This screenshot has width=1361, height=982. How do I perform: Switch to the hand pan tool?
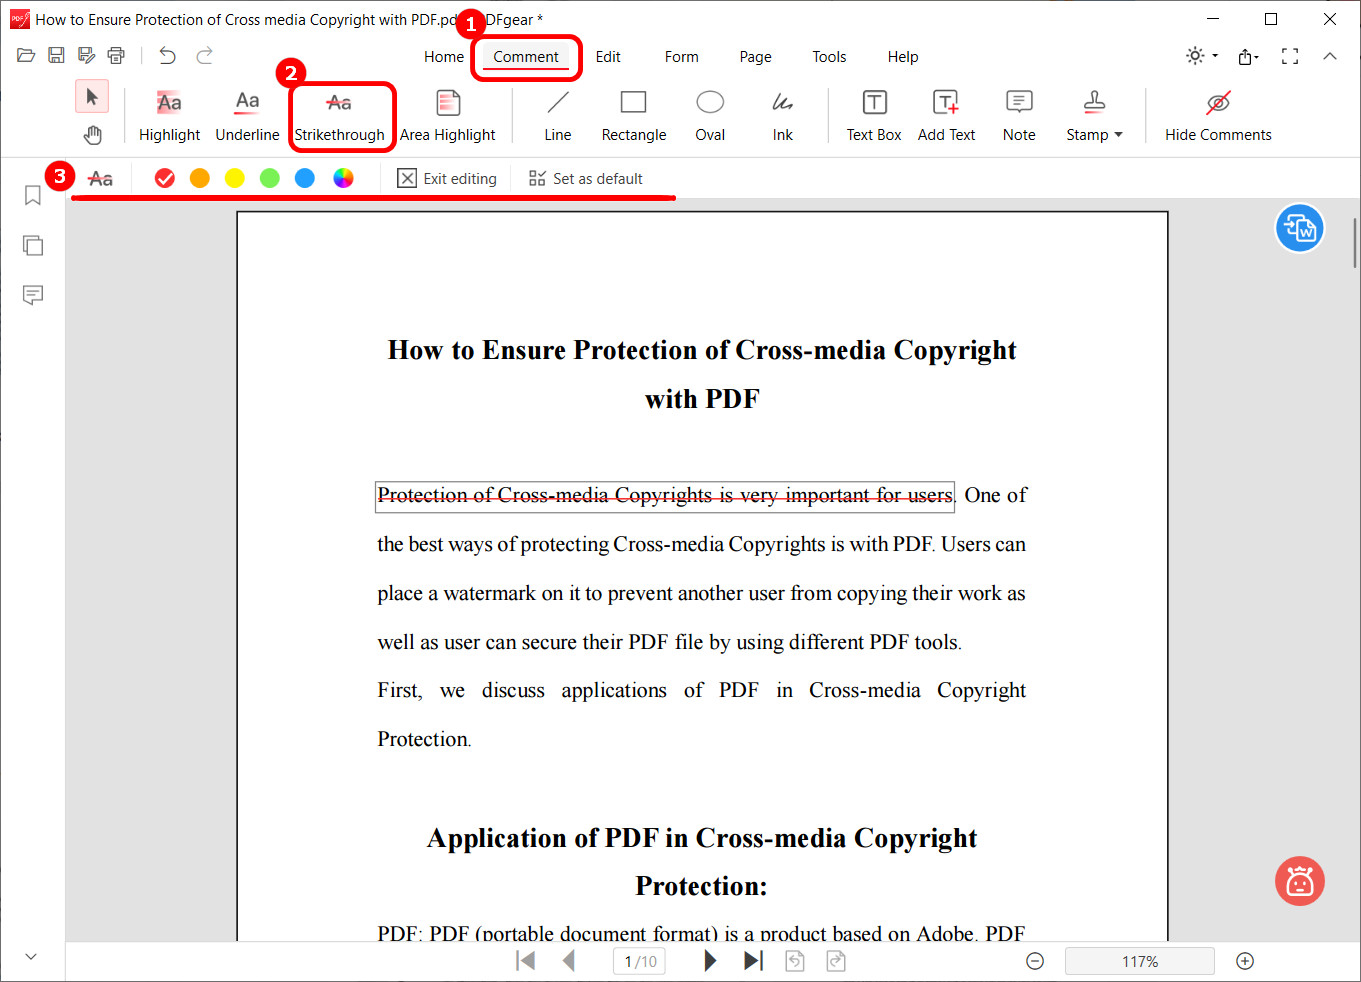pos(92,133)
